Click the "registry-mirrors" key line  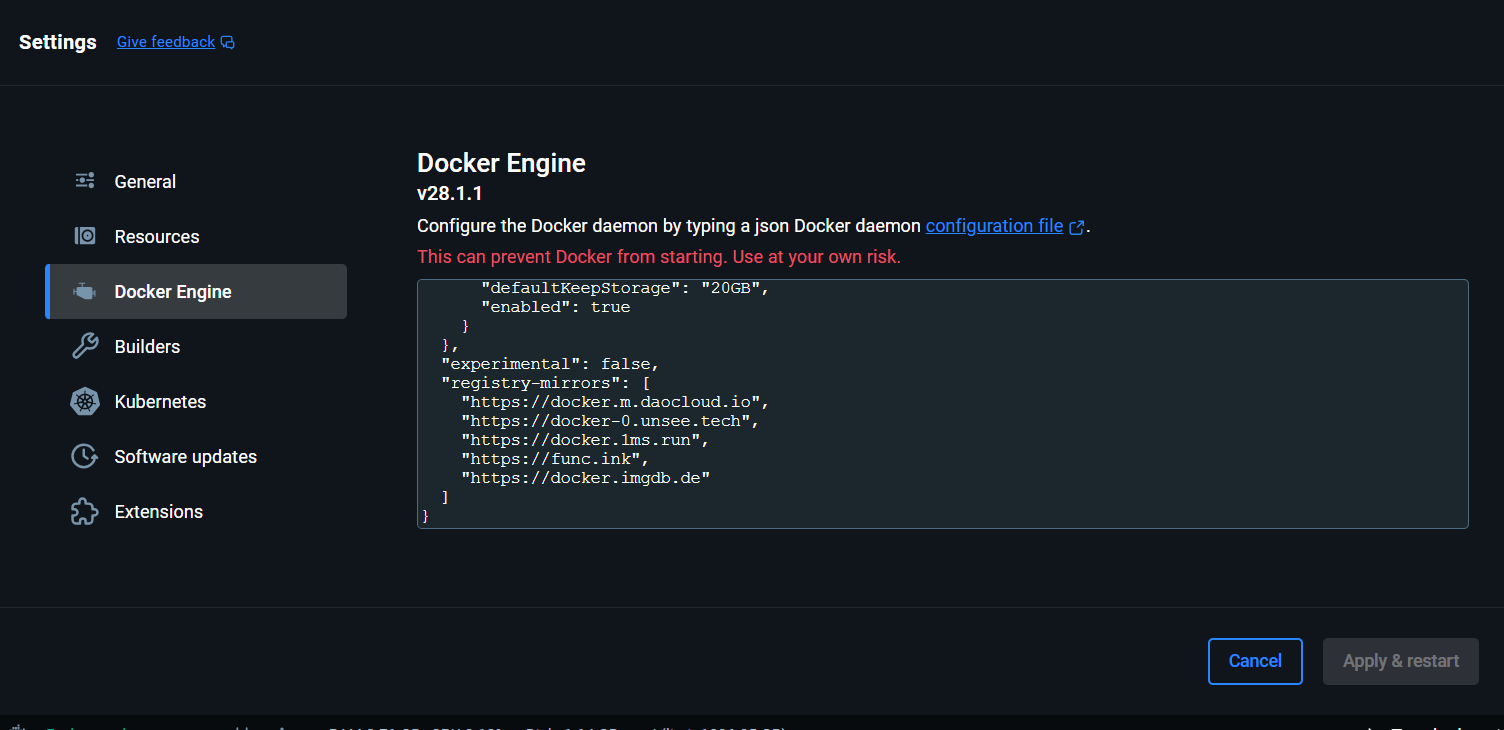tap(546, 383)
